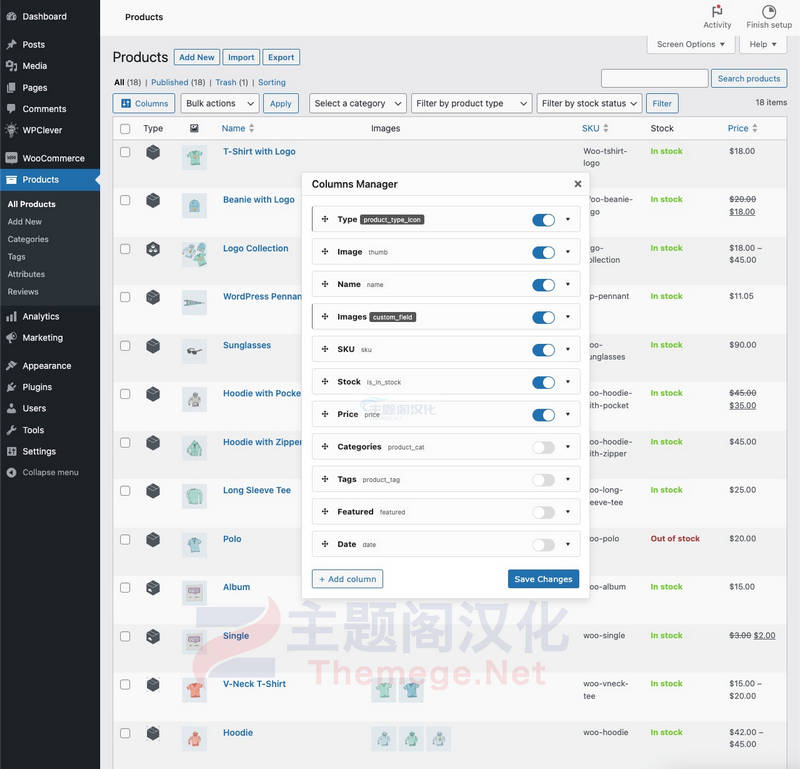Click the Export button
The height and width of the screenshot is (769, 800).
[x=281, y=57]
